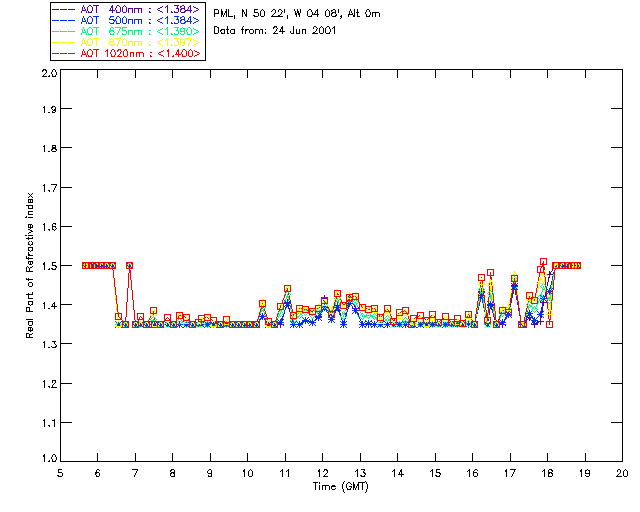640x512 pixels.
Task: Click the x-axis tick label 7
Action: pos(135,473)
